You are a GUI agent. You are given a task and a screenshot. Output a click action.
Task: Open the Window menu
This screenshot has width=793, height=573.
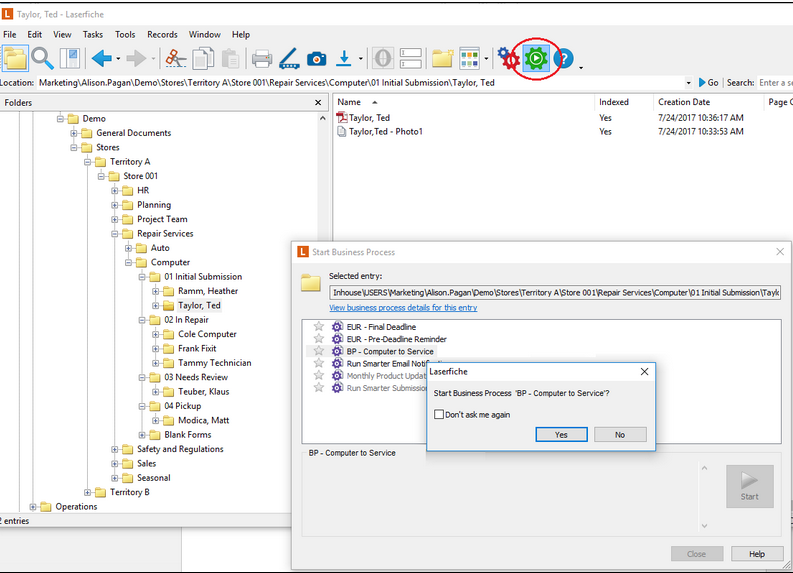[204, 34]
